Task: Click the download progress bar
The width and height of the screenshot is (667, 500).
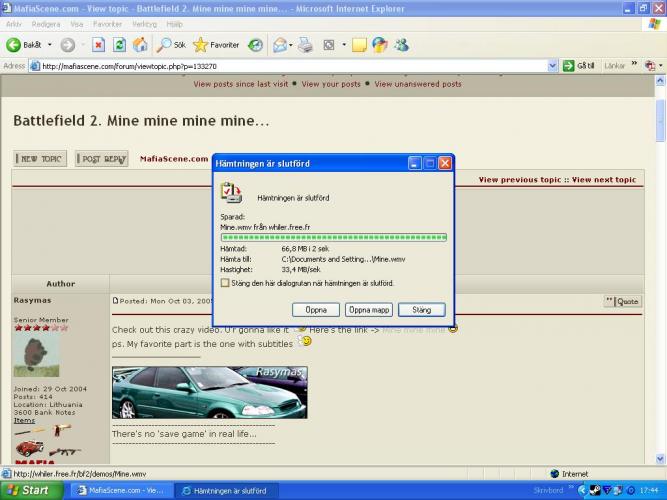Action: point(333,237)
